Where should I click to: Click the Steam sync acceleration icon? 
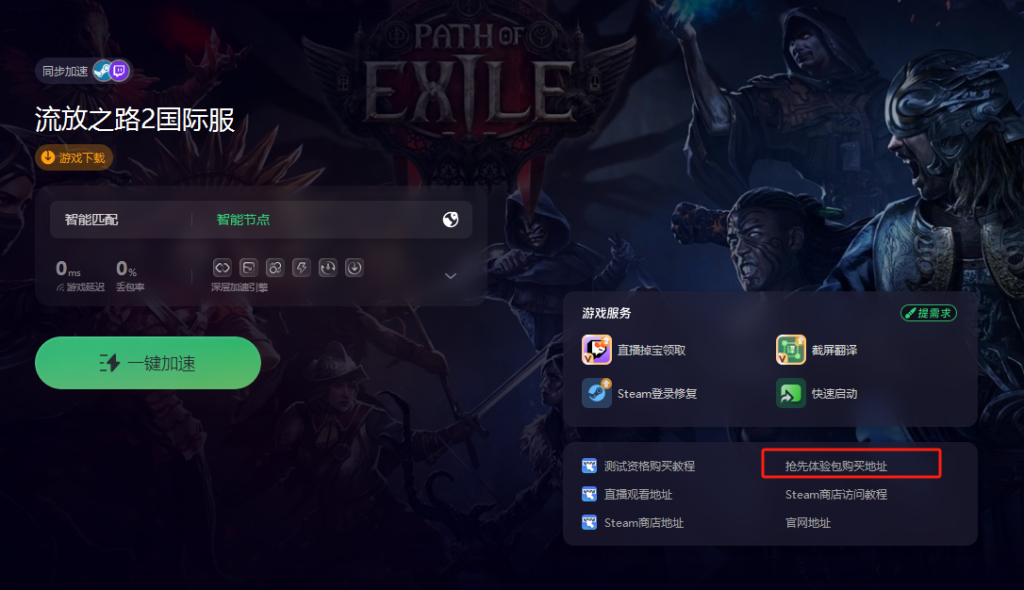(102, 71)
